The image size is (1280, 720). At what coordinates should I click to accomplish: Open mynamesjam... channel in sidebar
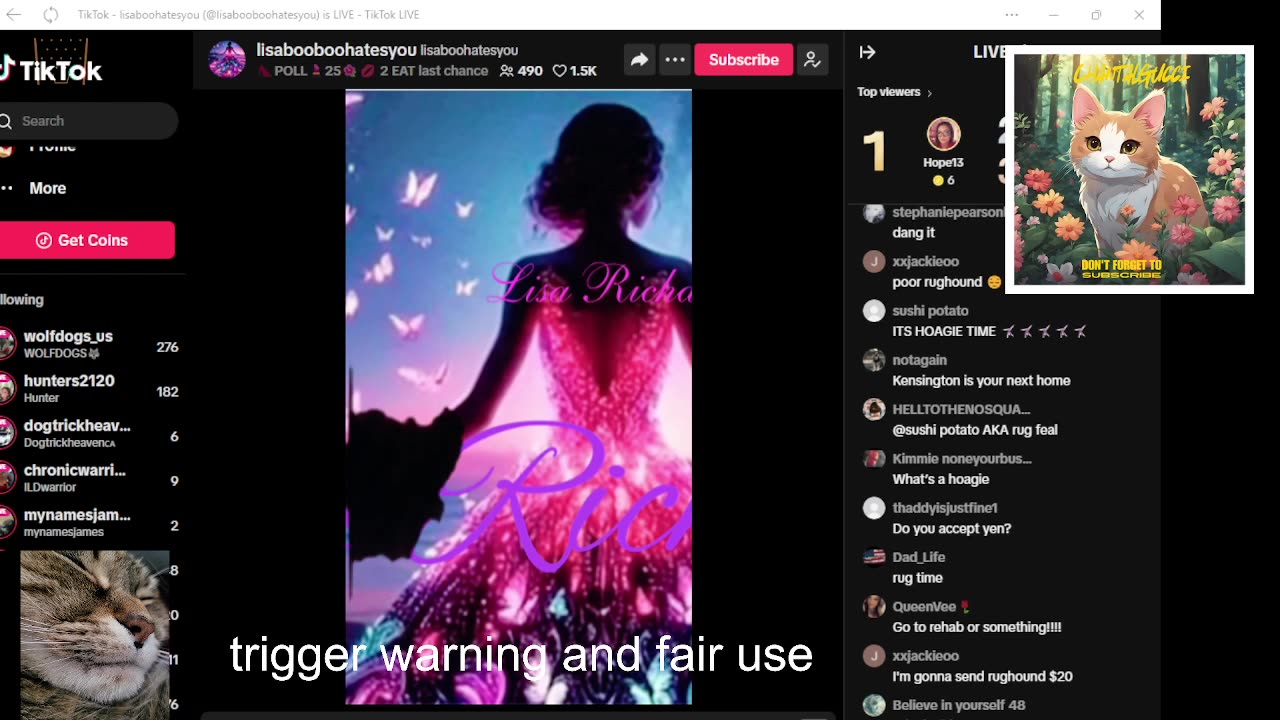tap(89, 522)
